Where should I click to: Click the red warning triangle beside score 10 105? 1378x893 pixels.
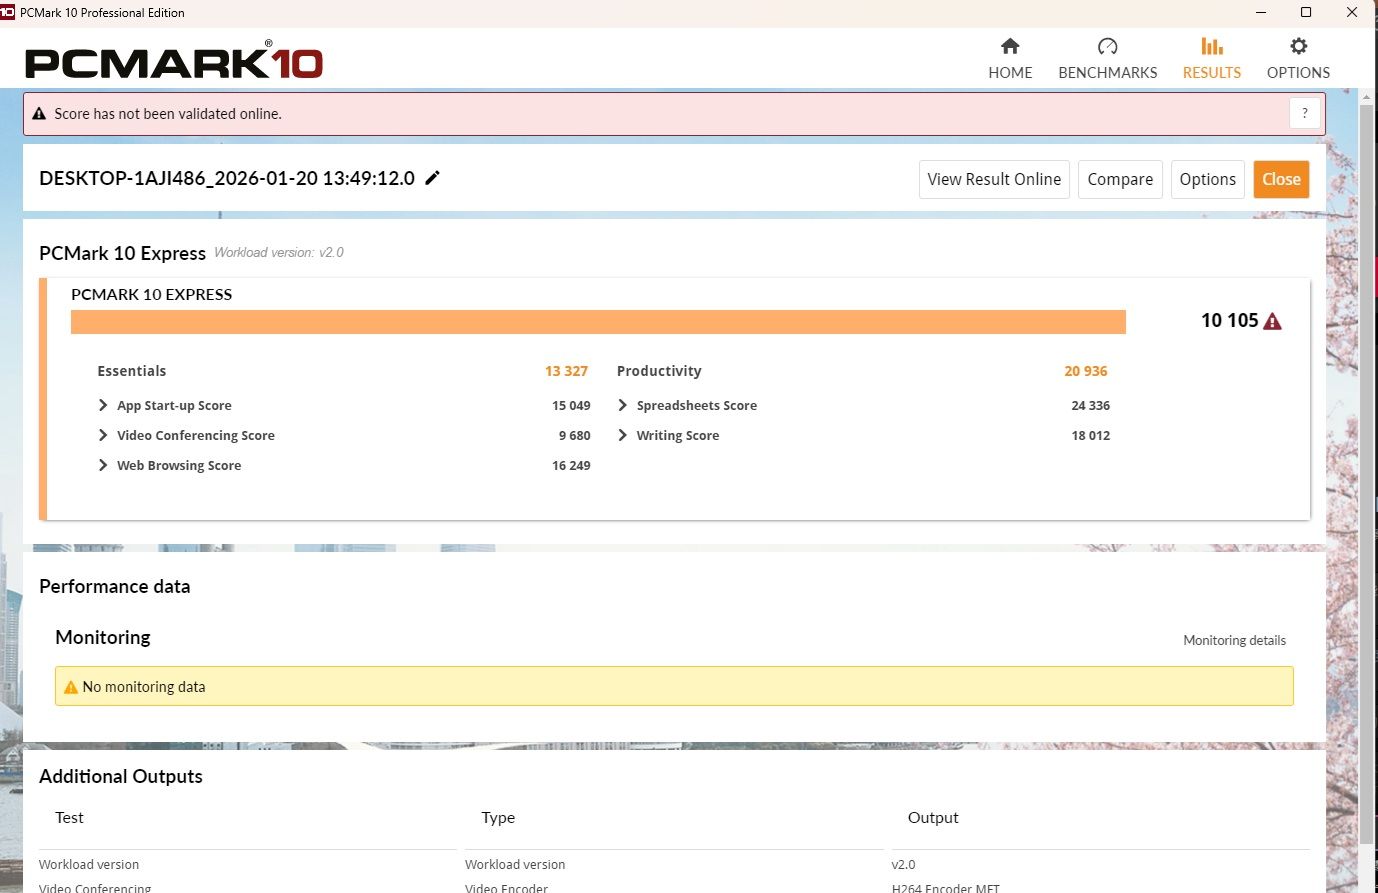click(1273, 321)
